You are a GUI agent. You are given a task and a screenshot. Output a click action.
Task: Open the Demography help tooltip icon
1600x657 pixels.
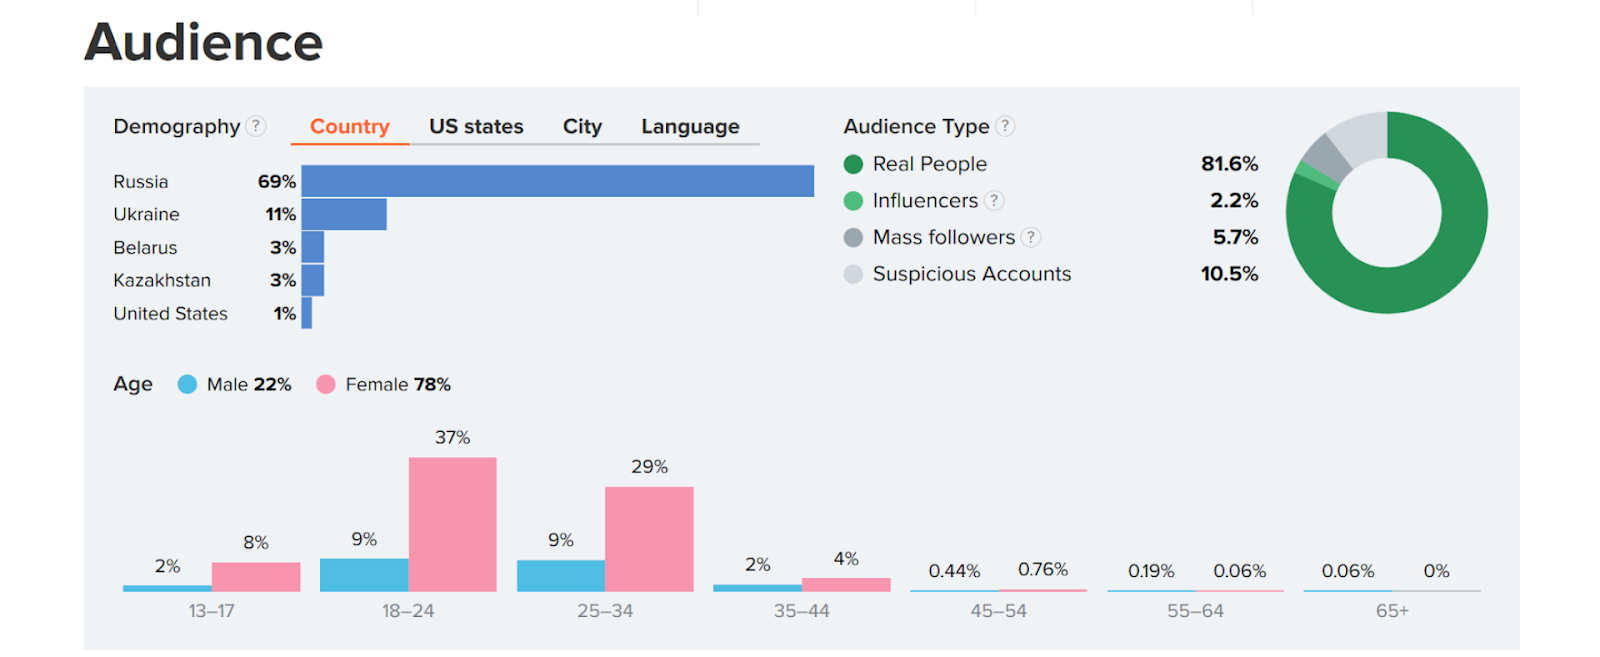[256, 127]
